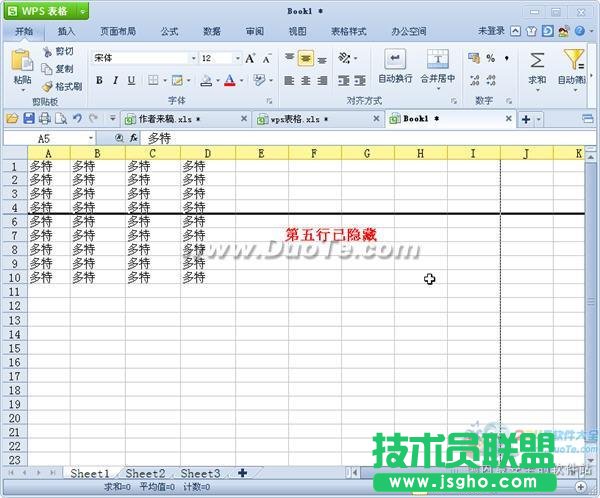Apply the red font color
This screenshot has height=498, width=600.
(x=230, y=80)
